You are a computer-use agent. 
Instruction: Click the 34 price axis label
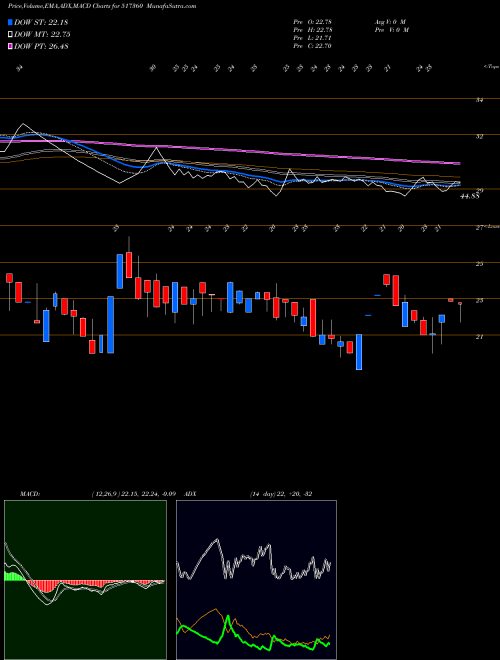[x=480, y=100]
